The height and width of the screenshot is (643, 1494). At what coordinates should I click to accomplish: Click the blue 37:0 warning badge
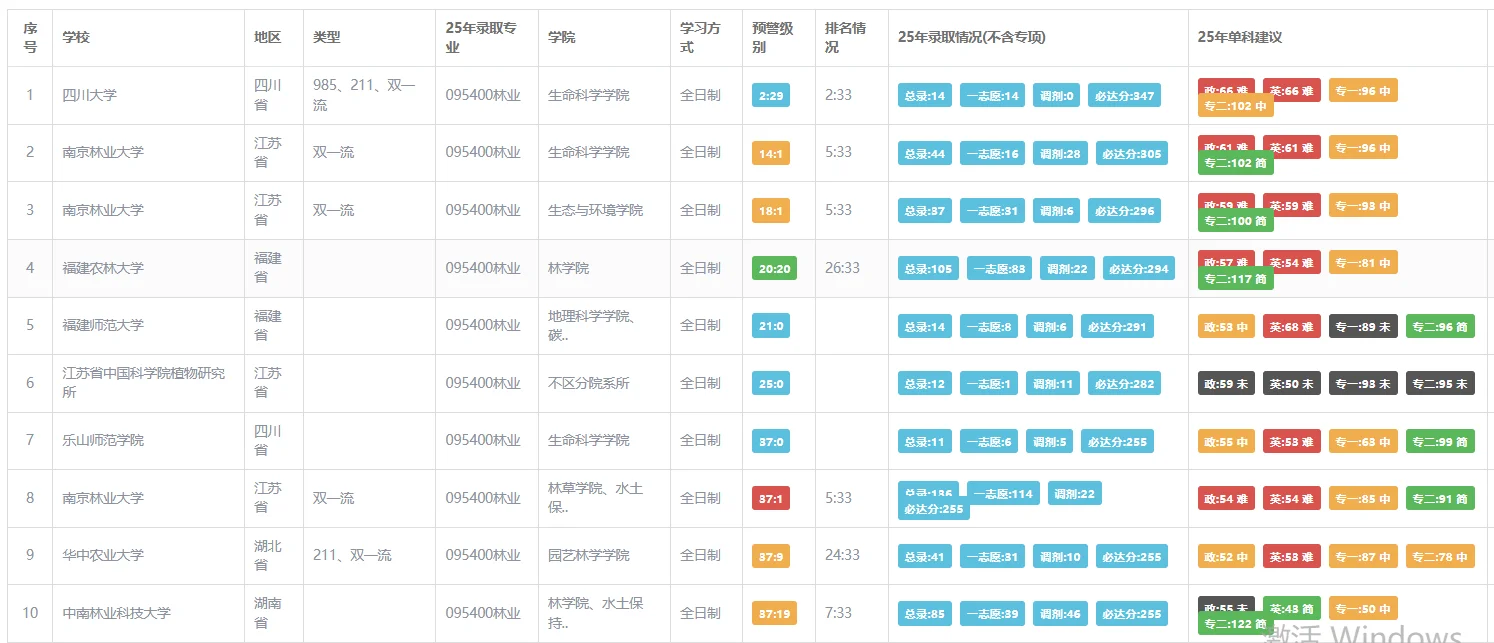(x=771, y=442)
